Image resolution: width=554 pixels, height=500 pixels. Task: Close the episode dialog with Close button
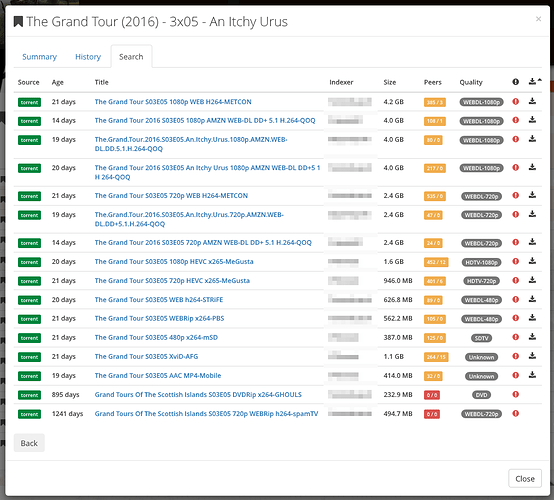tap(525, 478)
